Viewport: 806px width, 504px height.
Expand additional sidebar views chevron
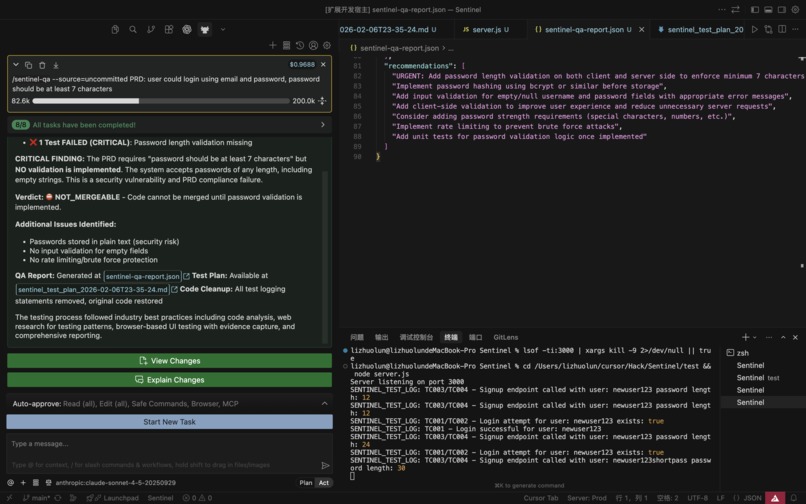click(x=223, y=30)
